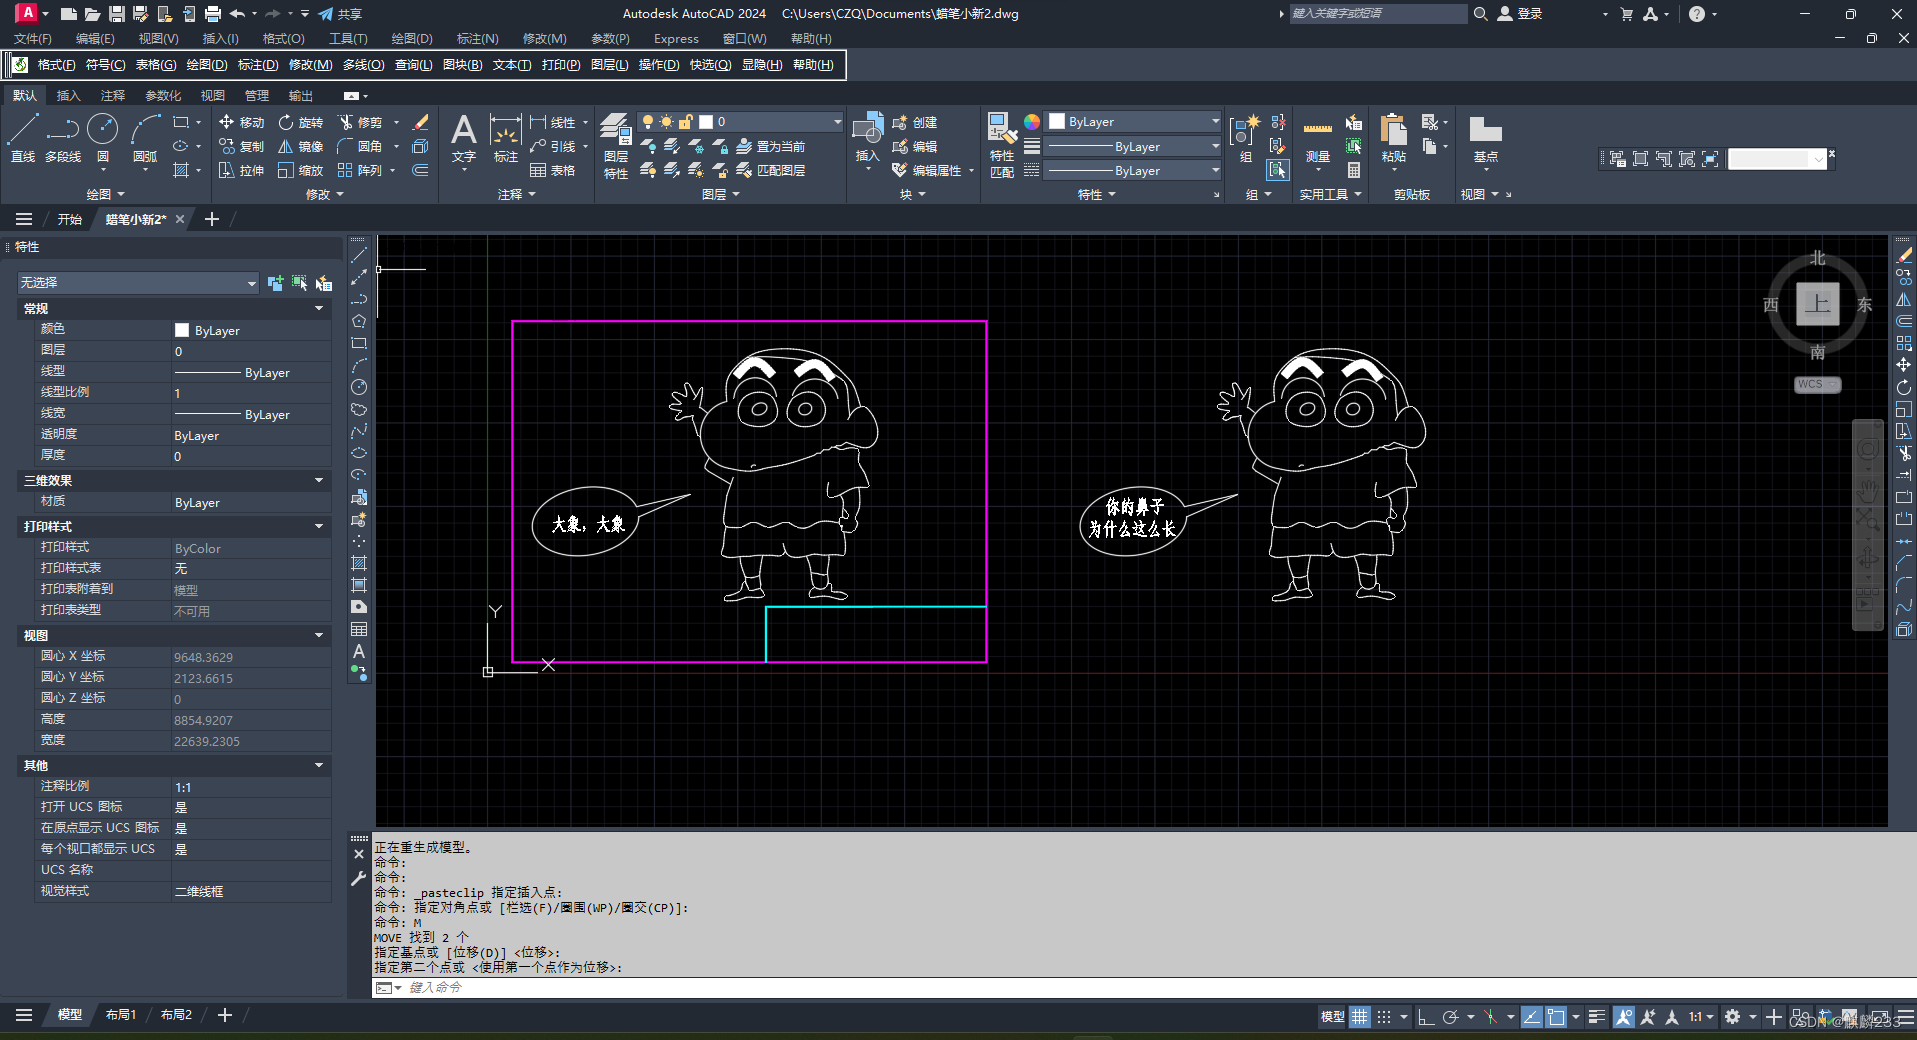
Task: Click the 登录 sign-in button
Action: 1520,14
